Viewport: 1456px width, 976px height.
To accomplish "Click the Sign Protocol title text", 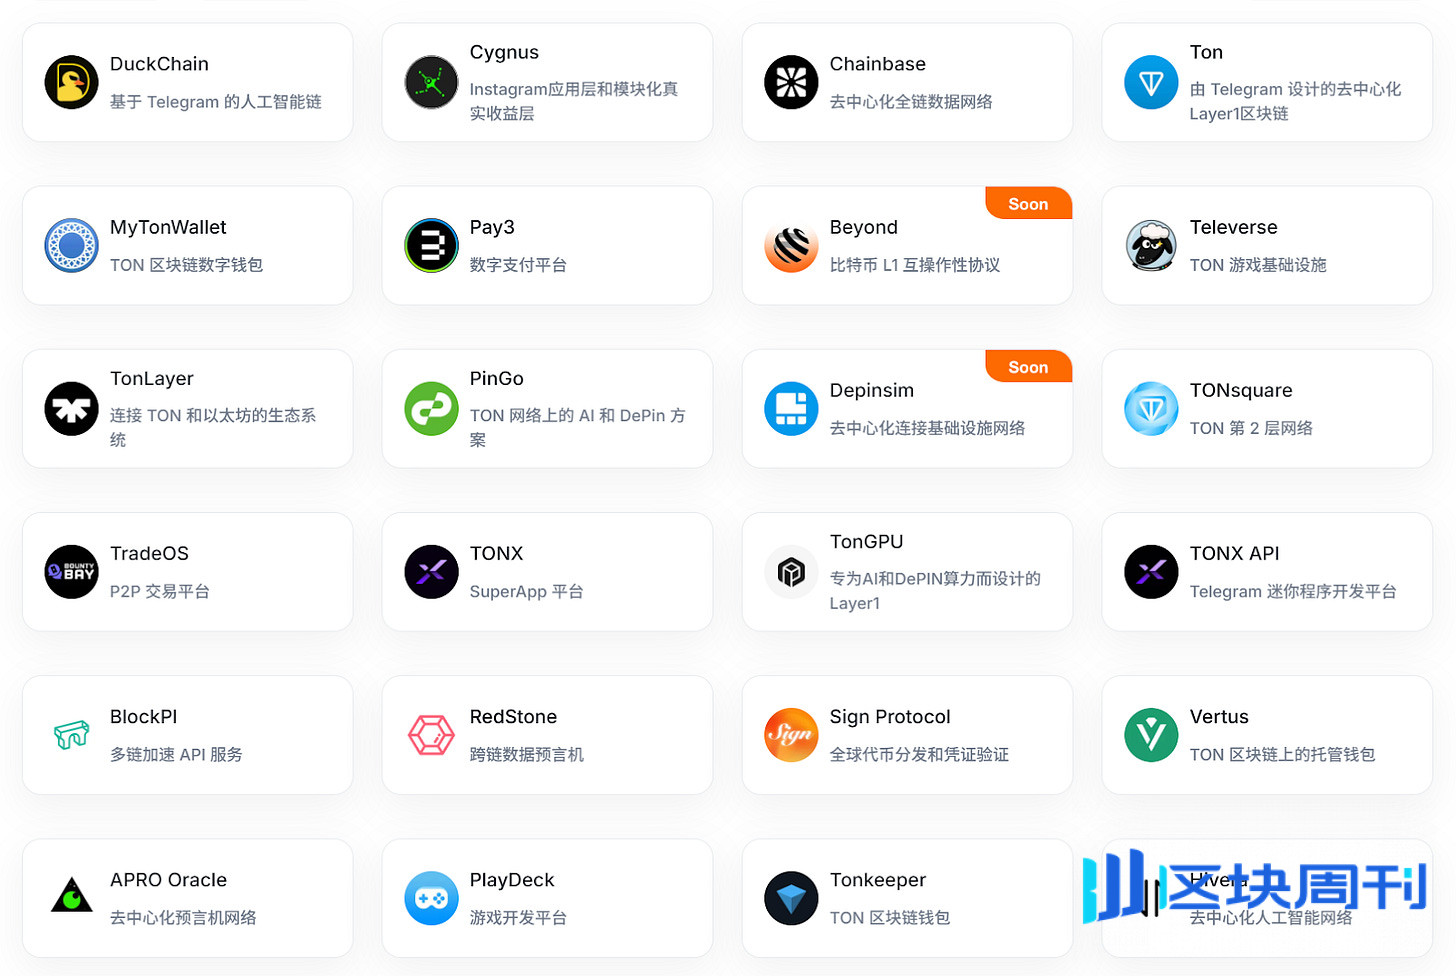I will tap(890, 717).
